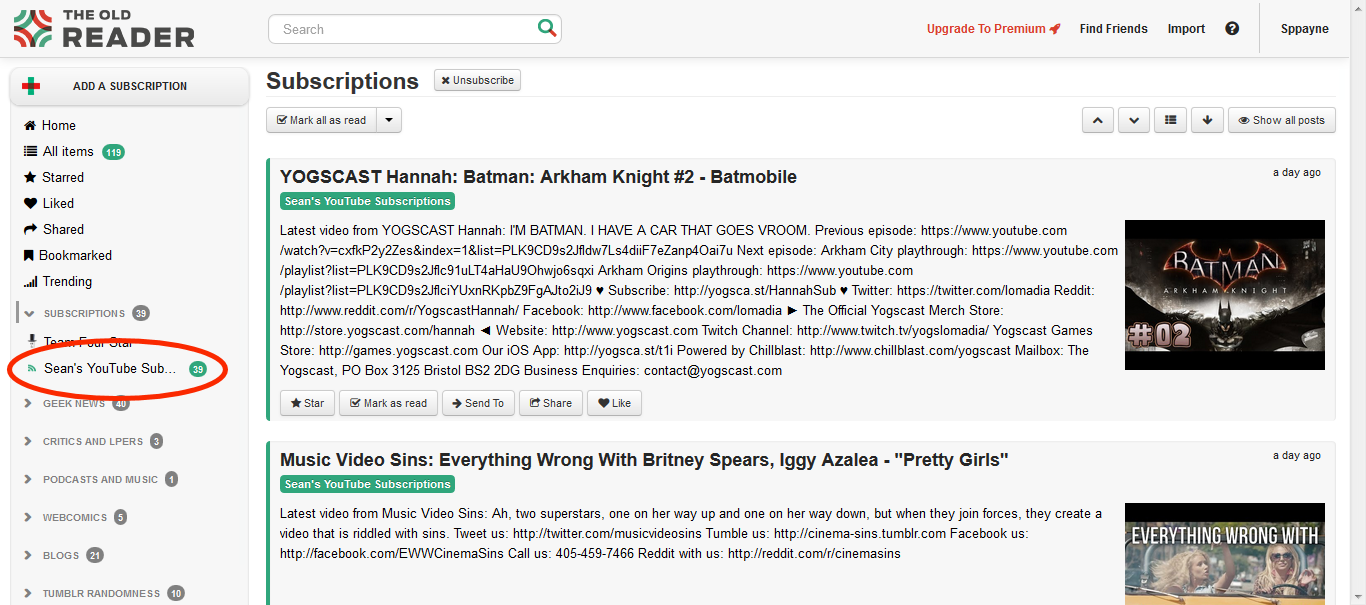This screenshot has height=605, width=1366.
Task: Click Import link
Action: (1186, 29)
